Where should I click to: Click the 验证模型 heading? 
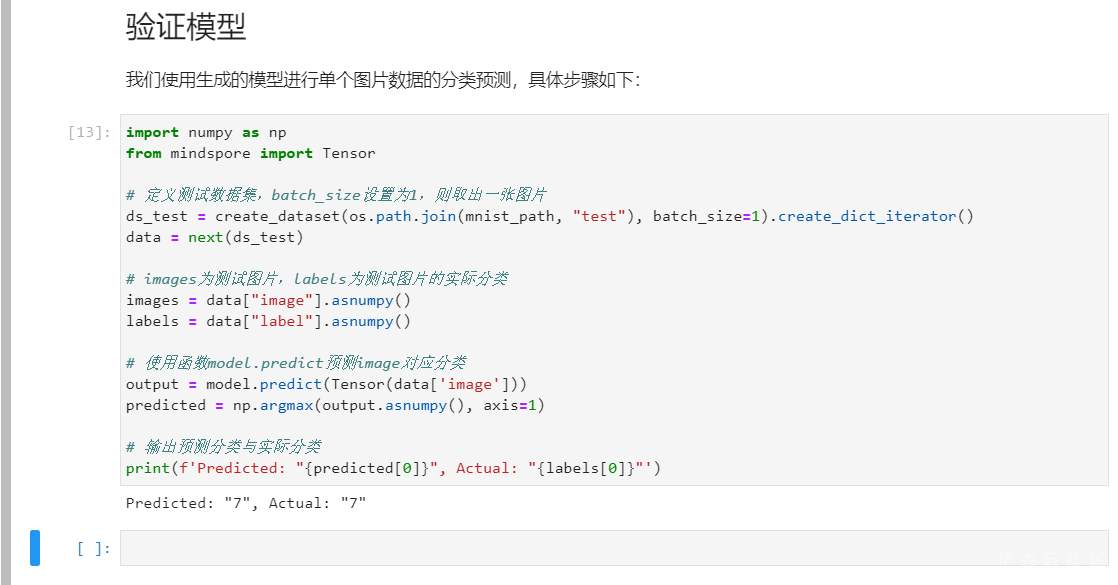coord(186,27)
